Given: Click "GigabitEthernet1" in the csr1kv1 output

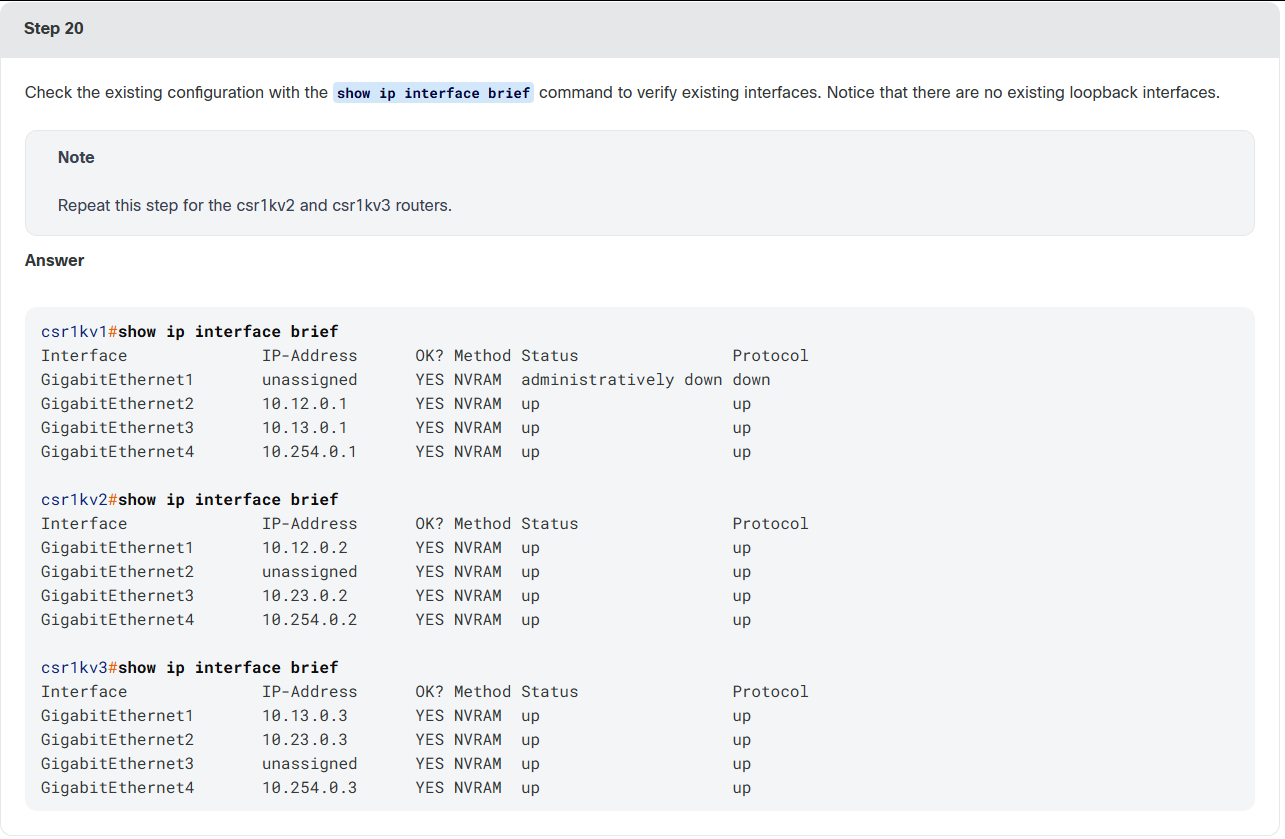Looking at the screenshot, I should tap(118, 380).
